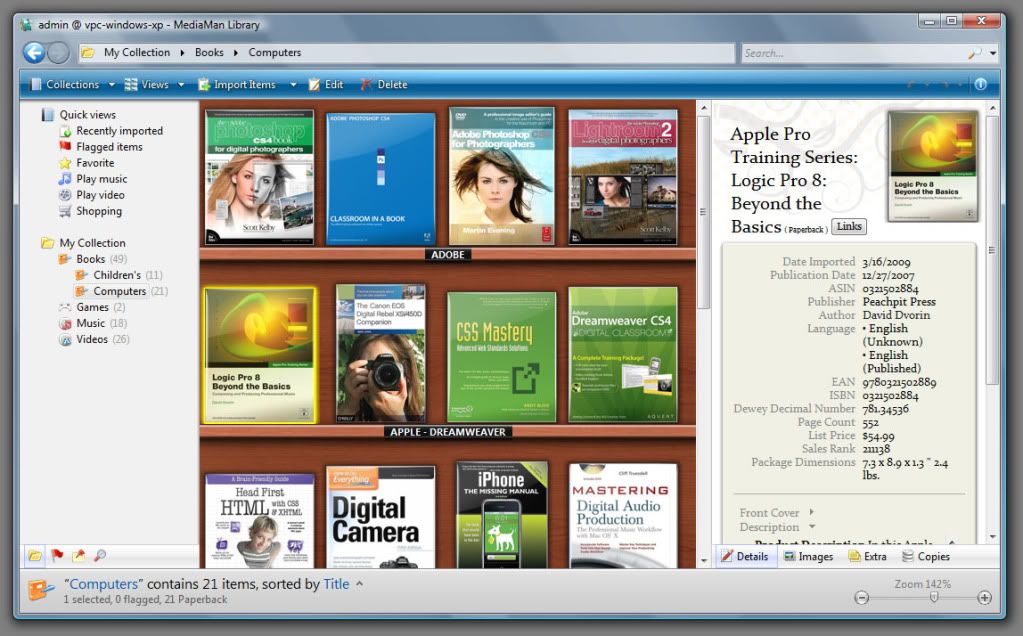Select the CSS Mastery book cover
The image size is (1023, 636).
(x=501, y=357)
